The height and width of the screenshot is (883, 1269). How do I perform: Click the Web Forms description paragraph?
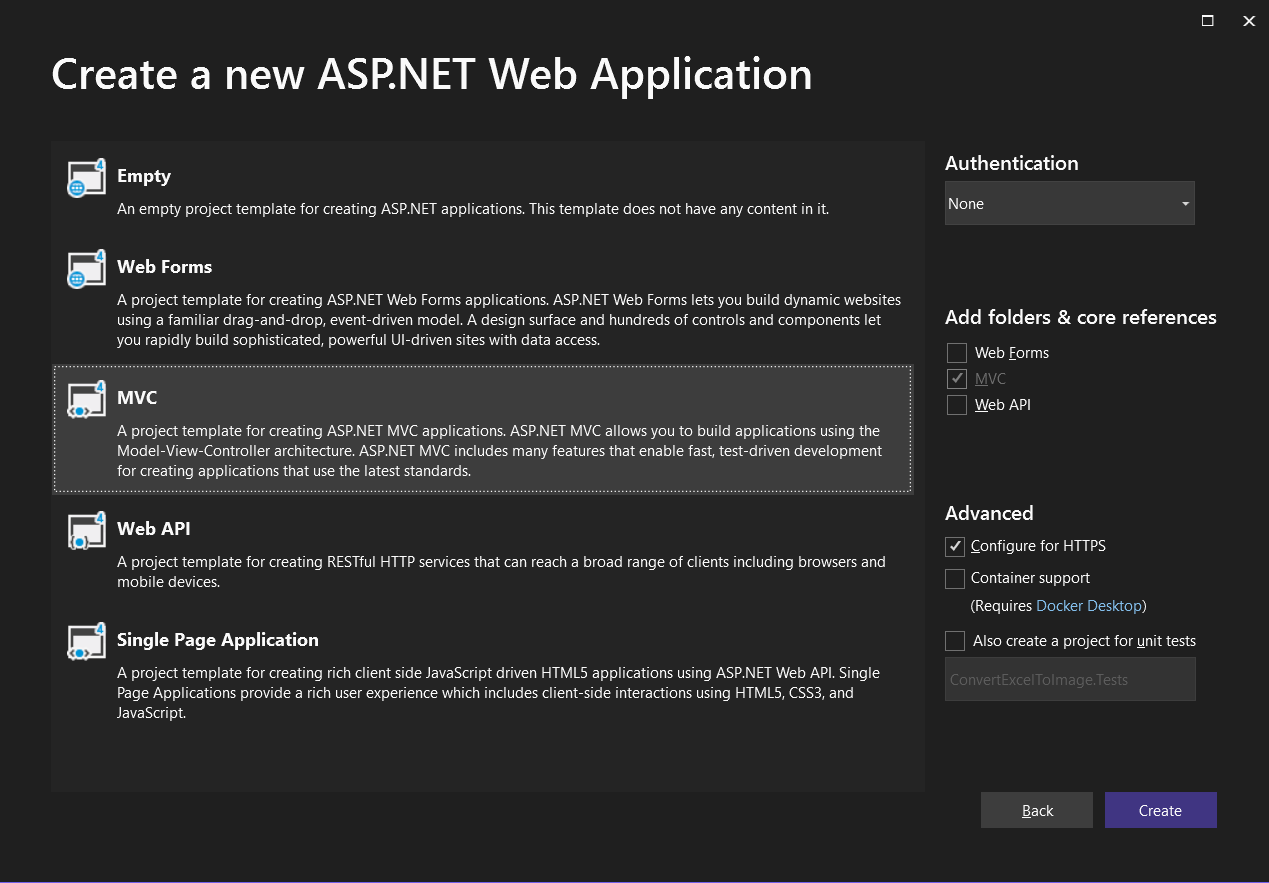[x=509, y=320]
